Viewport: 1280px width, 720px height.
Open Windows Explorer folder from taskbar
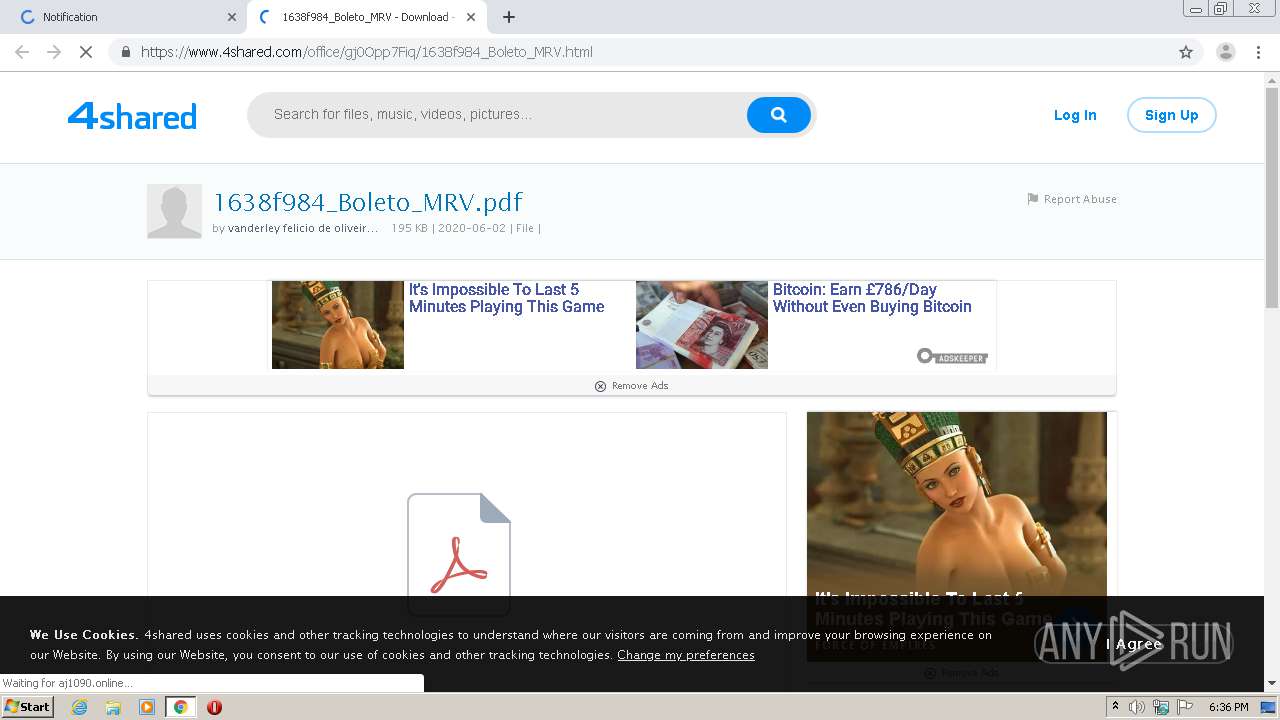coord(113,707)
